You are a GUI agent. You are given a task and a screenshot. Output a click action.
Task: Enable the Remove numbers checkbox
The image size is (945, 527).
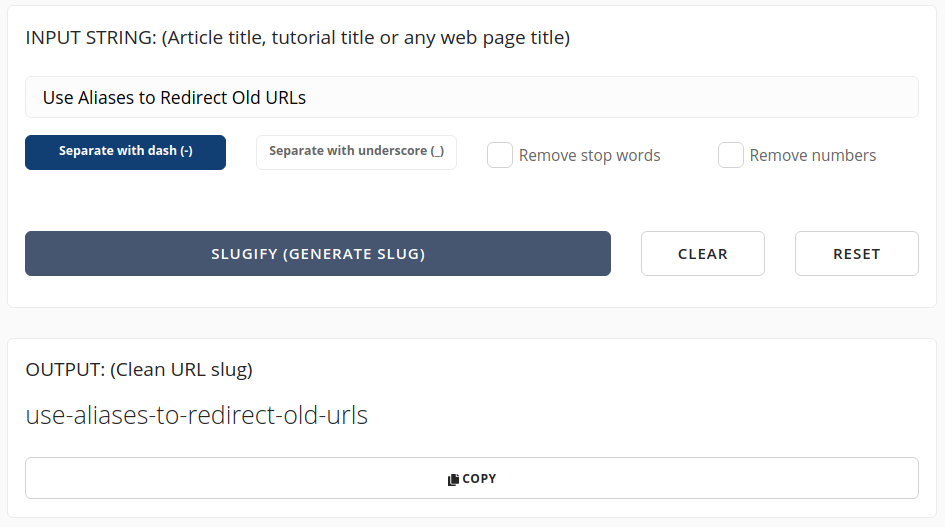click(730, 155)
